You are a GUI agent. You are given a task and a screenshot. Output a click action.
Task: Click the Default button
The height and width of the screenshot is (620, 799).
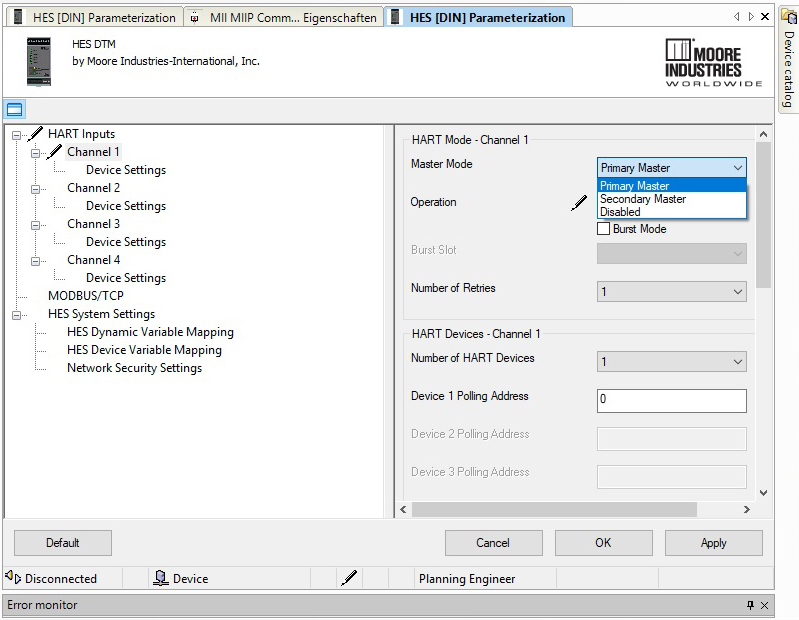click(63, 543)
